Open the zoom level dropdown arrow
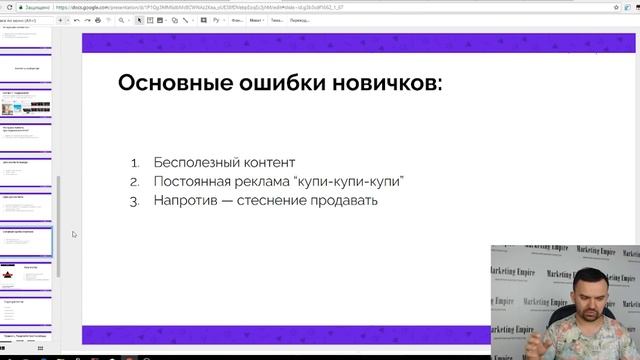The image size is (640, 360). pyautogui.click(x=129, y=20)
